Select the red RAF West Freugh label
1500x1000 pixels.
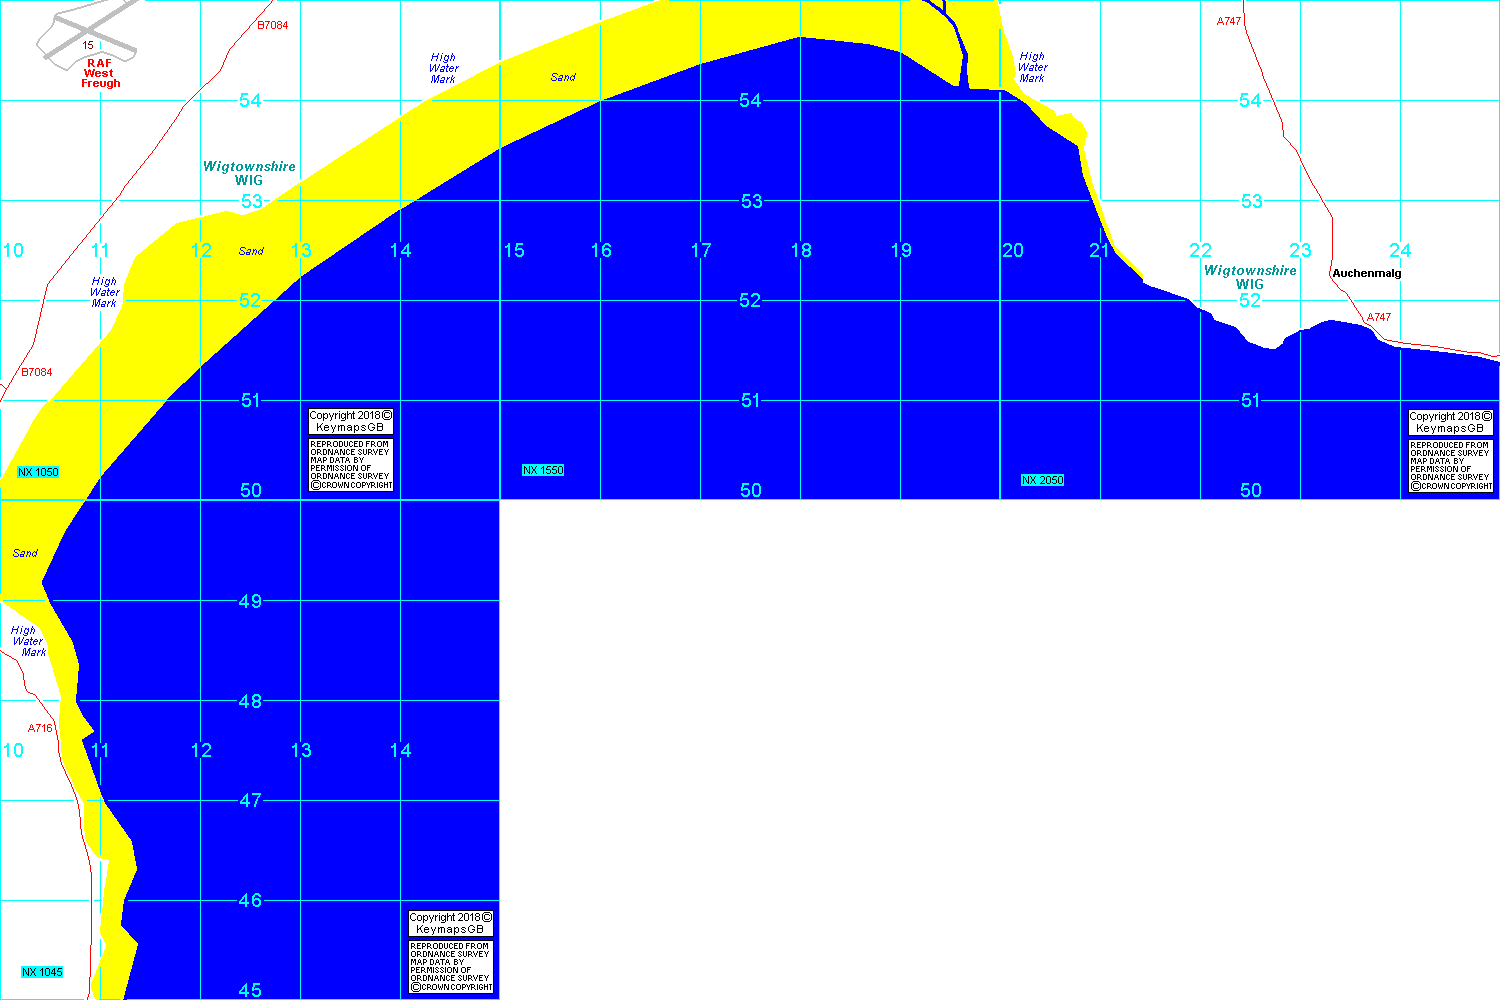click(x=99, y=73)
